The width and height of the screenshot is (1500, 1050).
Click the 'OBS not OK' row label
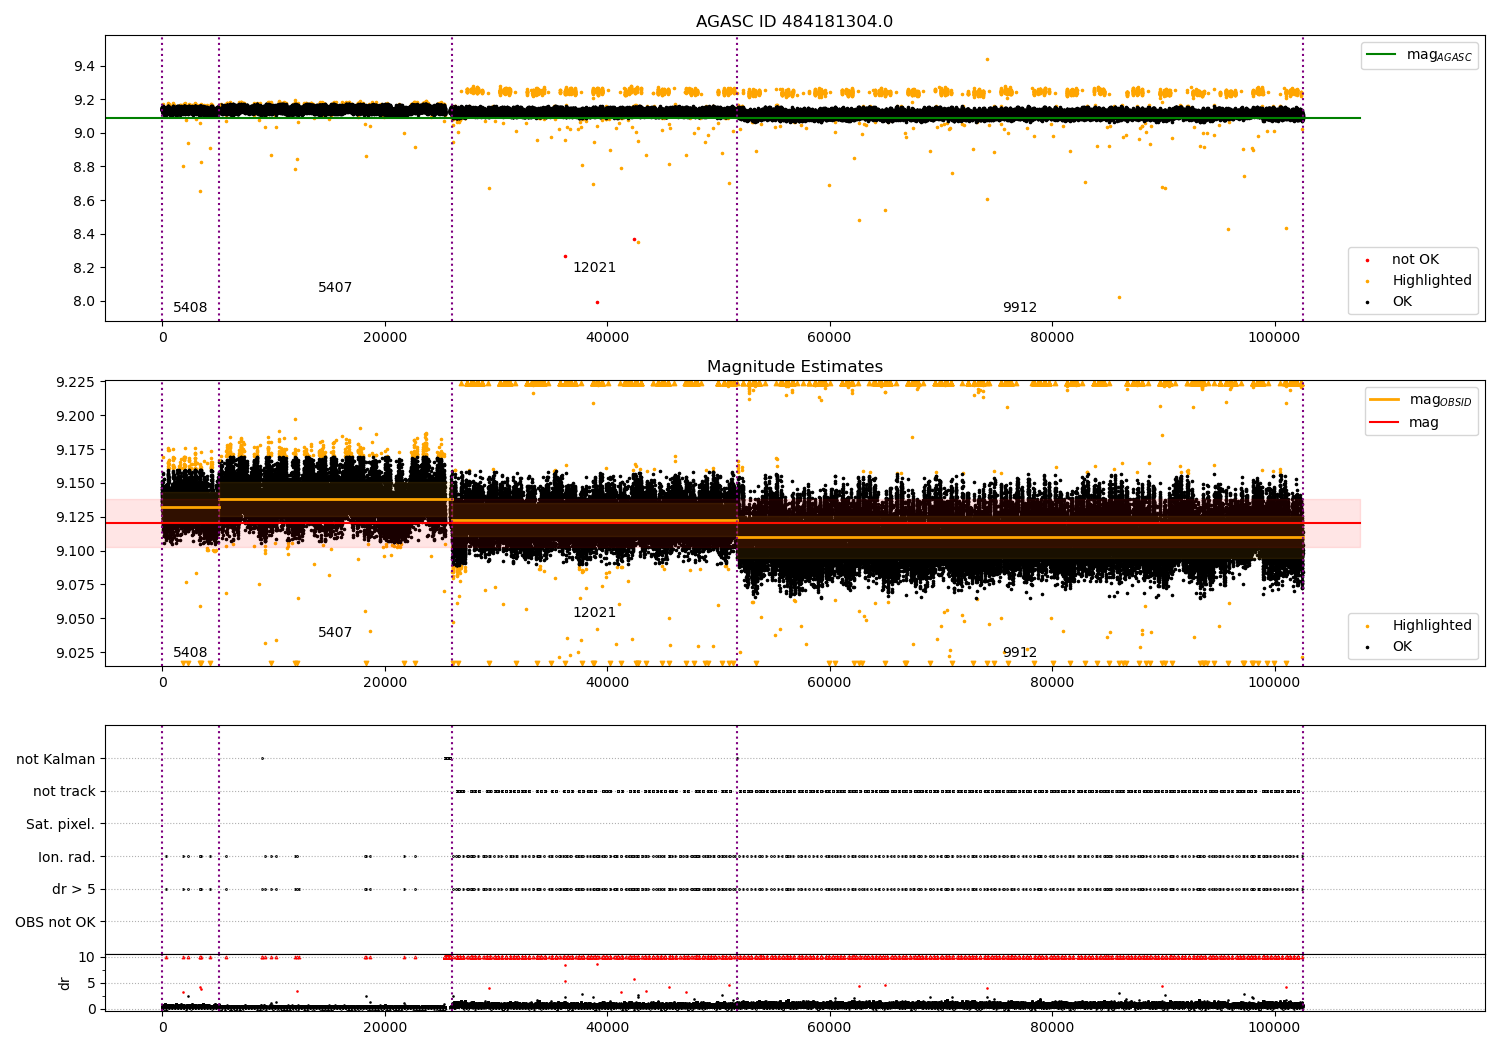[56, 922]
